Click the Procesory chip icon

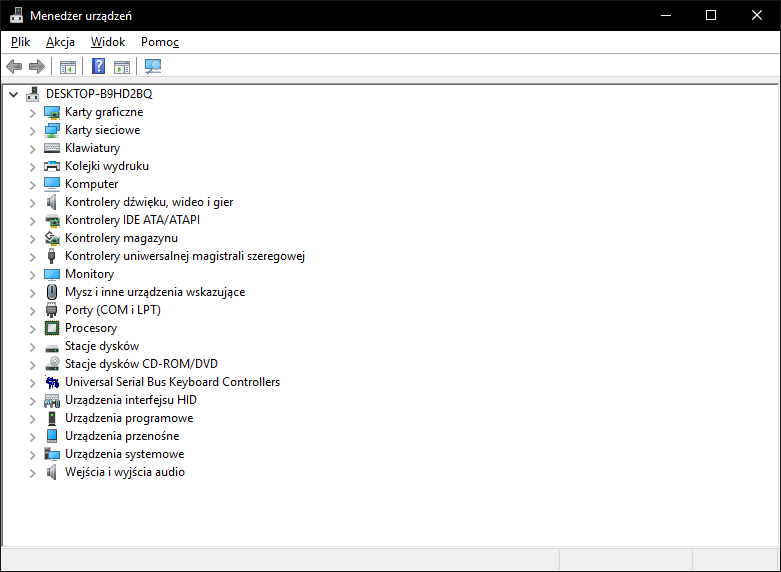[52, 328]
